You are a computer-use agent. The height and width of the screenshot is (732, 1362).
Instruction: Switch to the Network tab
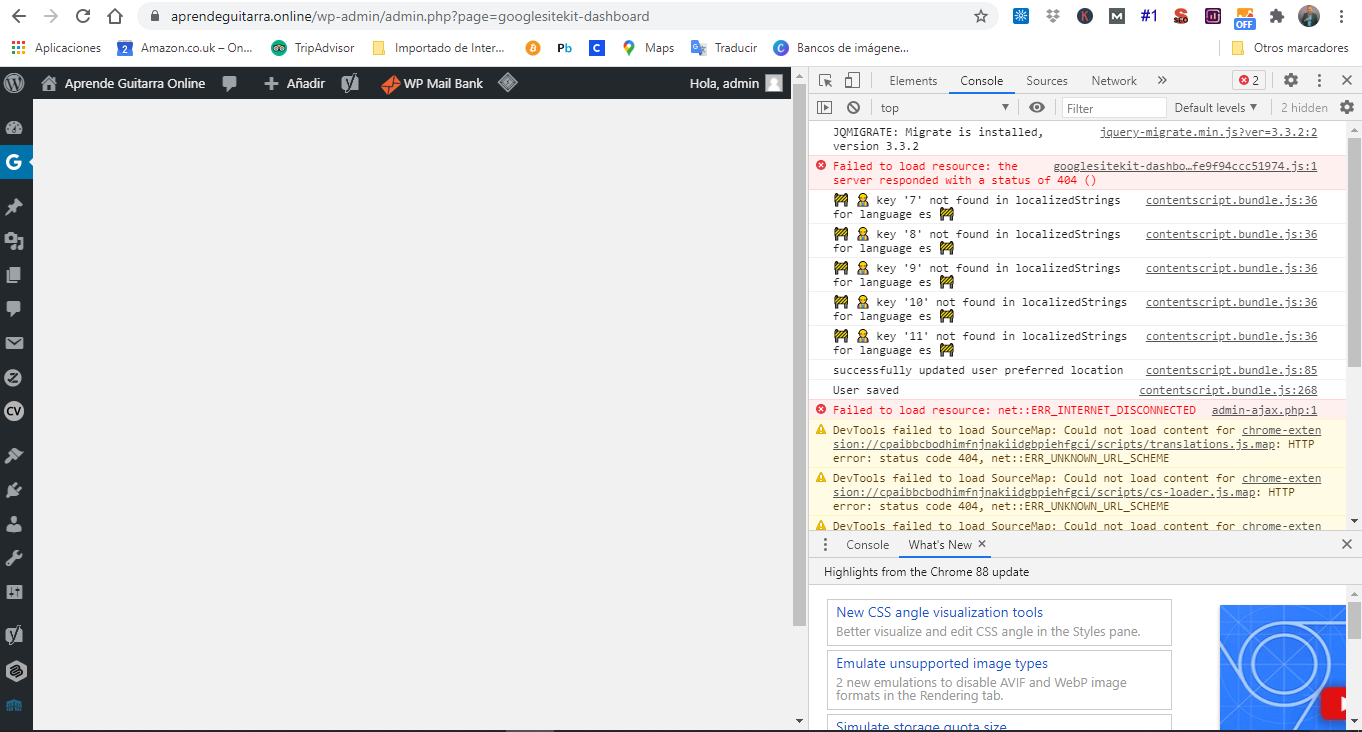pyautogui.click(x=1114, y=81)
